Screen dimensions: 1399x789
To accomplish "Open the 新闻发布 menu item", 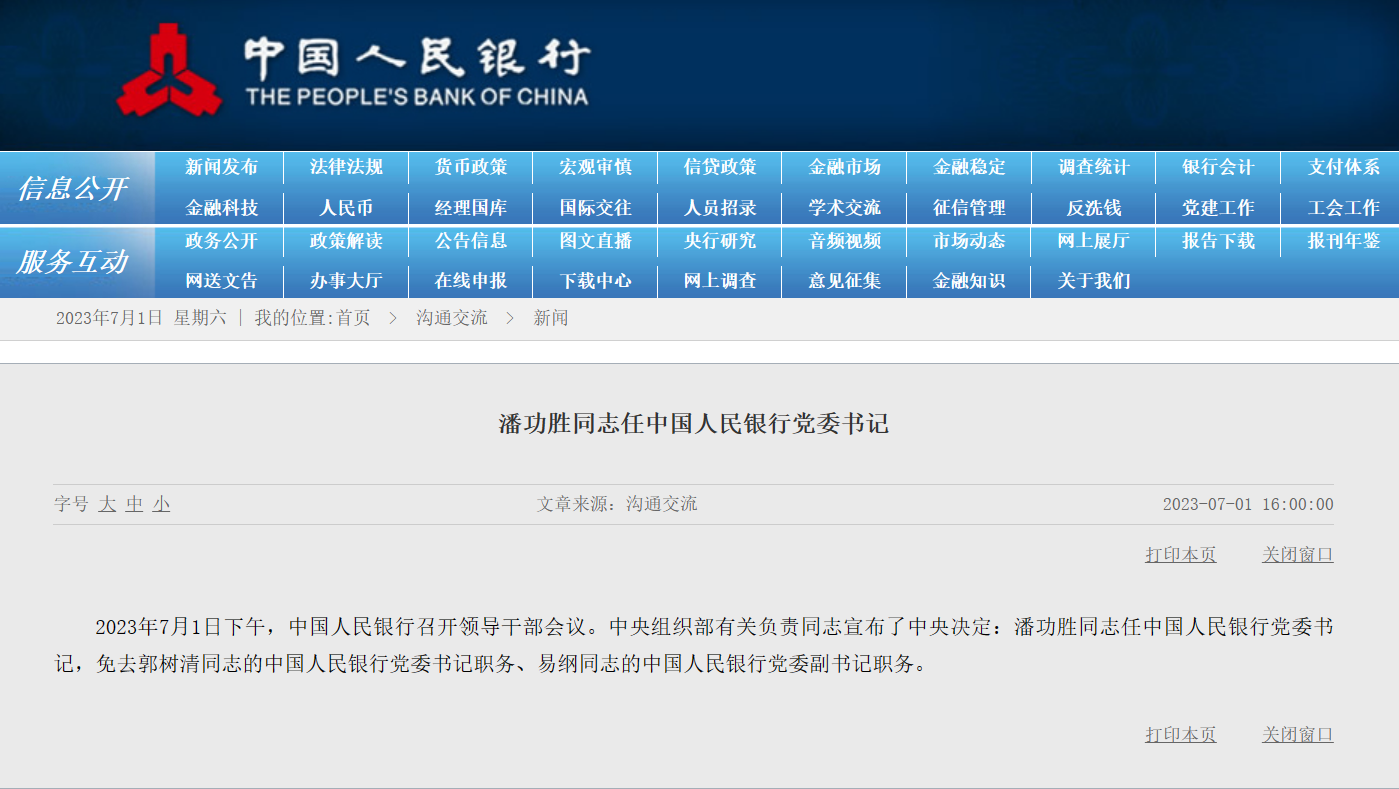I will tap(221, 167).
